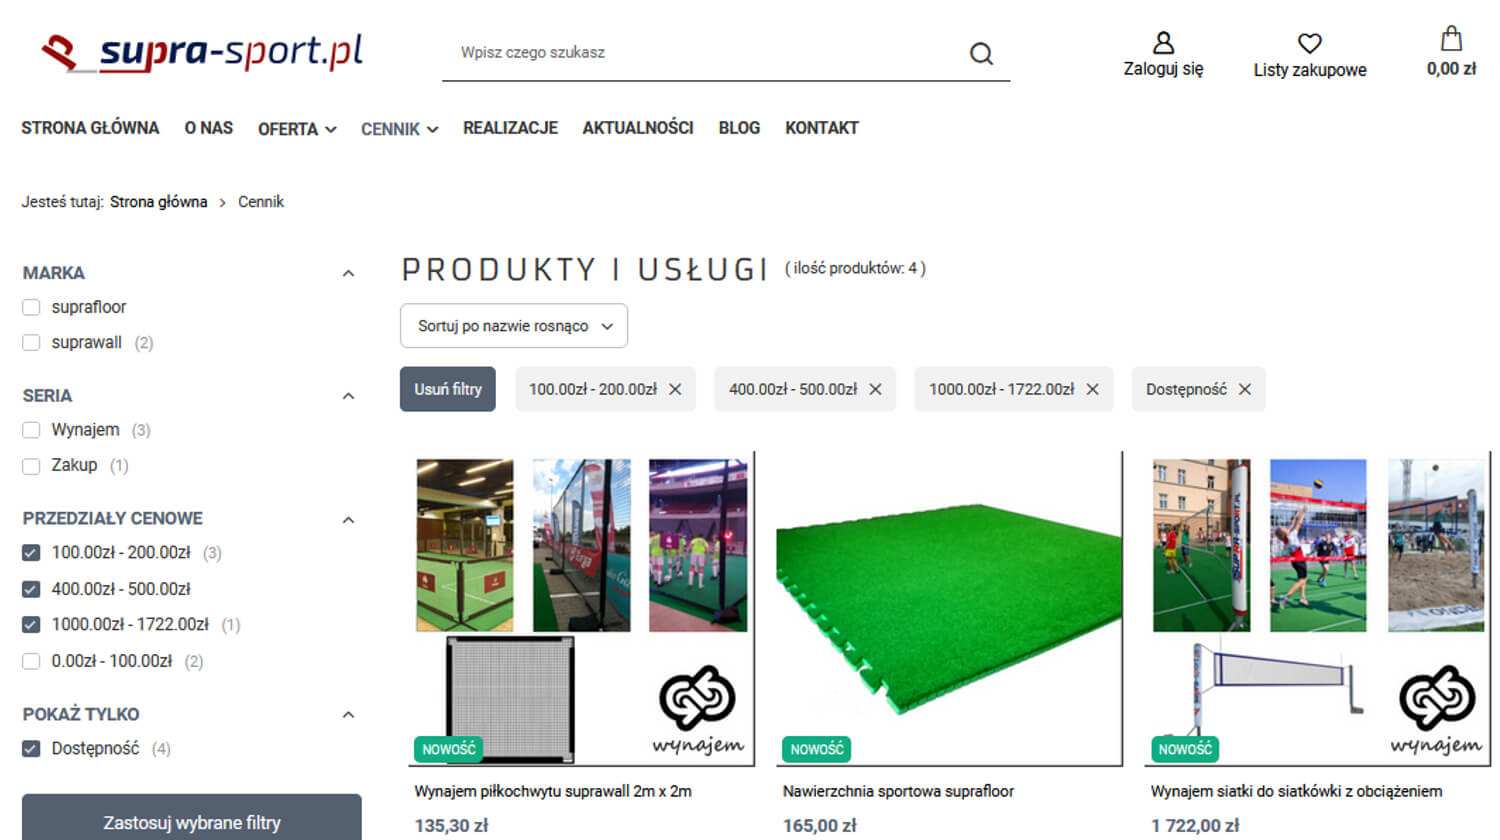Image resolution: width=1500 pixels, height=840 pixels.
Task: Go to the REALIZACJE menu item
Action: pyautogui.click(x=510, y=128)
